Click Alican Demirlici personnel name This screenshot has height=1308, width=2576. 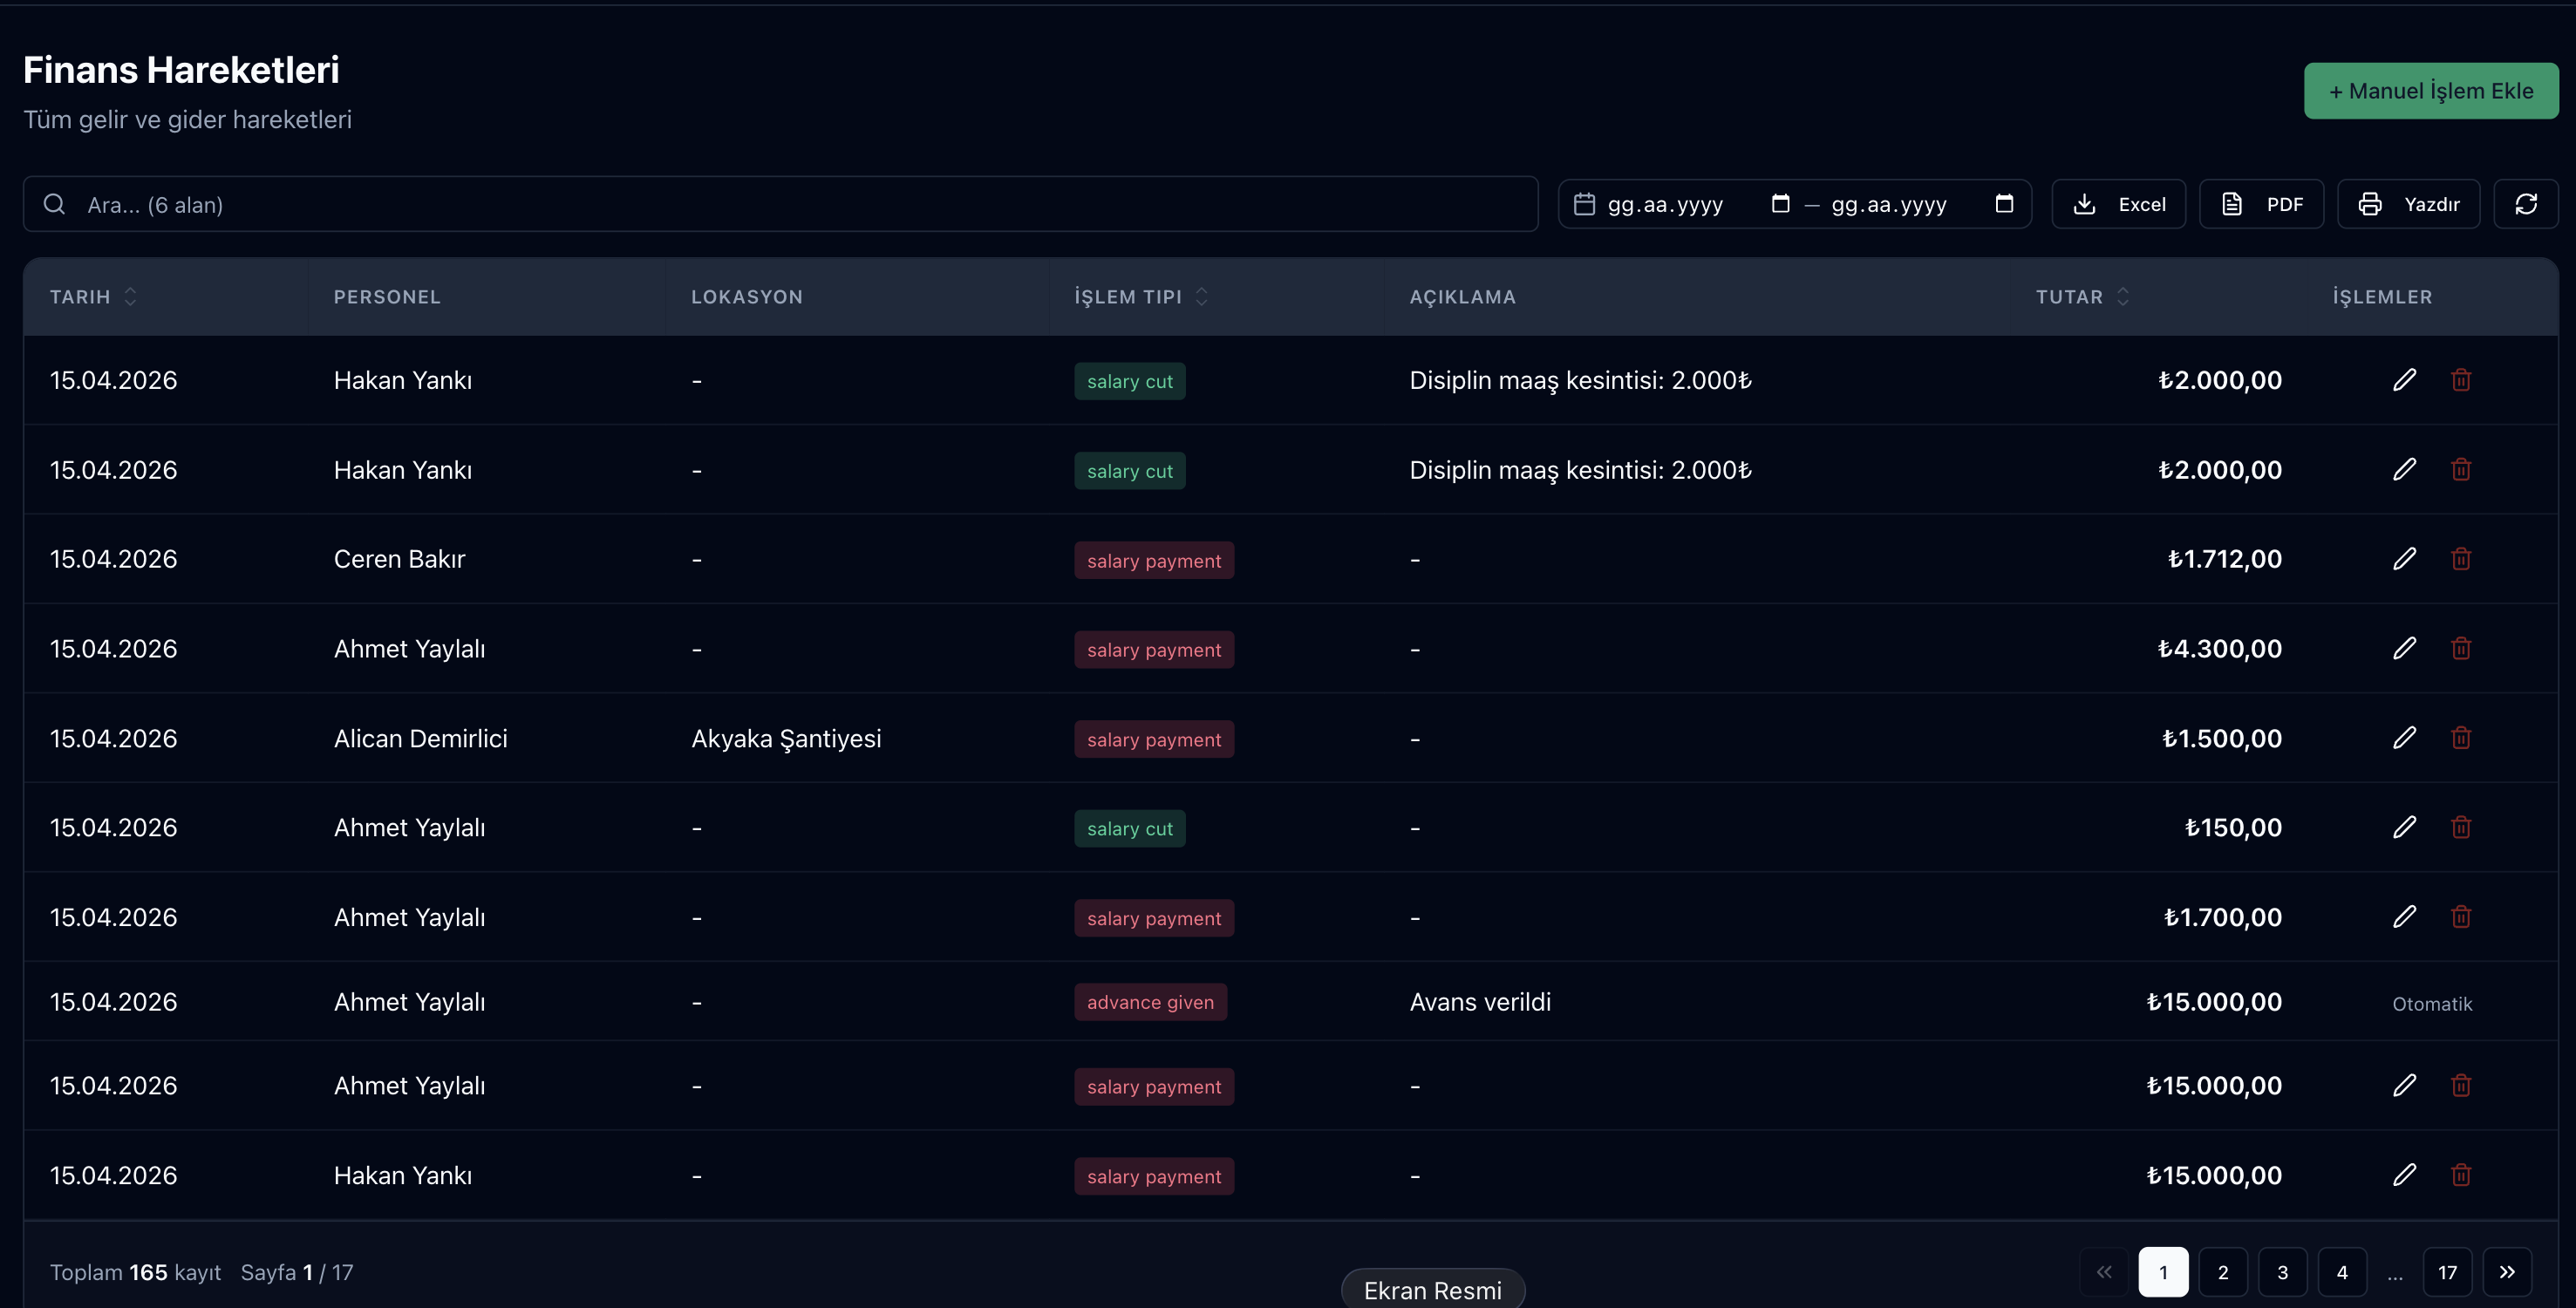420,738
